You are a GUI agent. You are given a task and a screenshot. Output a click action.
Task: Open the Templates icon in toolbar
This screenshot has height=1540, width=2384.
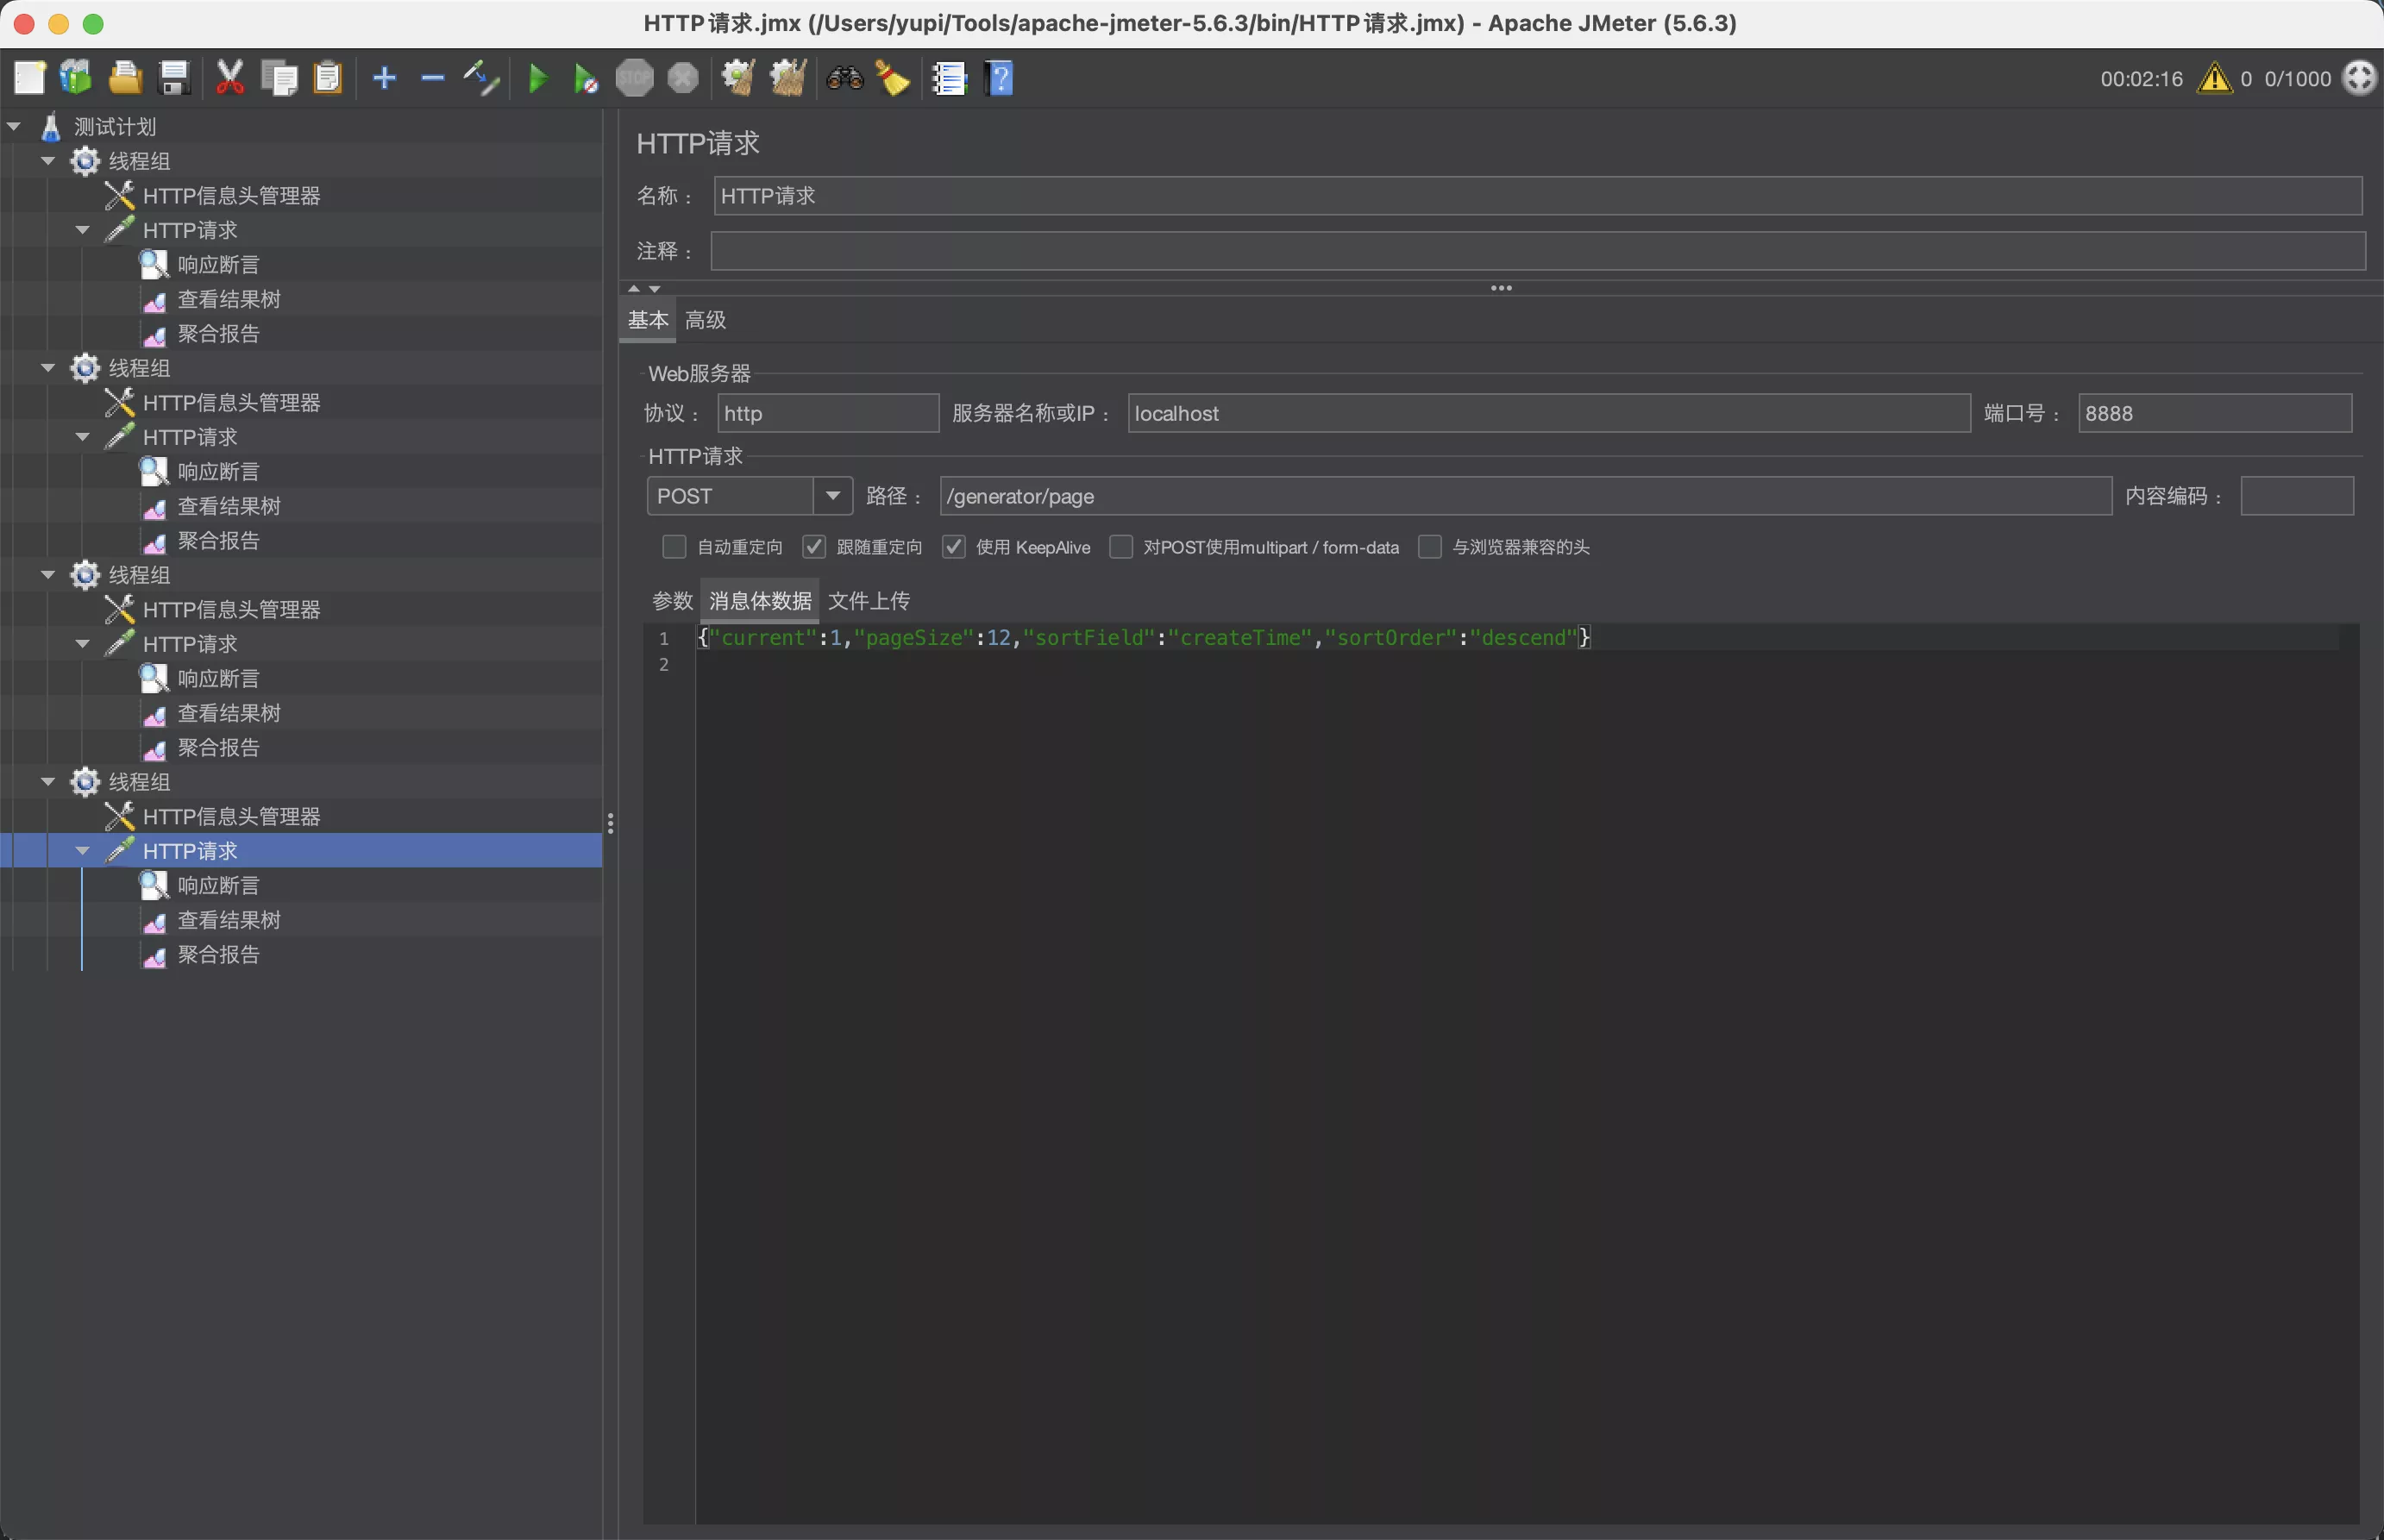pos(76,78)
